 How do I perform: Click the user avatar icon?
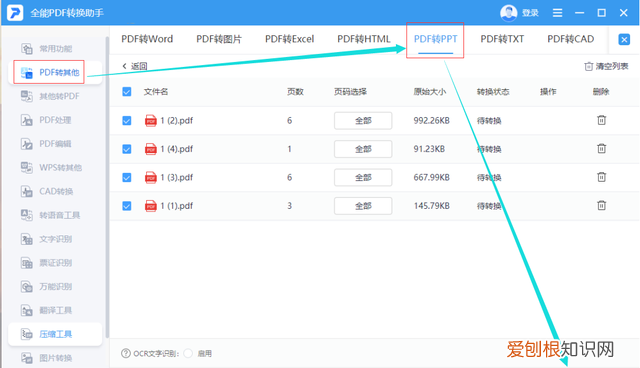coord(509,13)
